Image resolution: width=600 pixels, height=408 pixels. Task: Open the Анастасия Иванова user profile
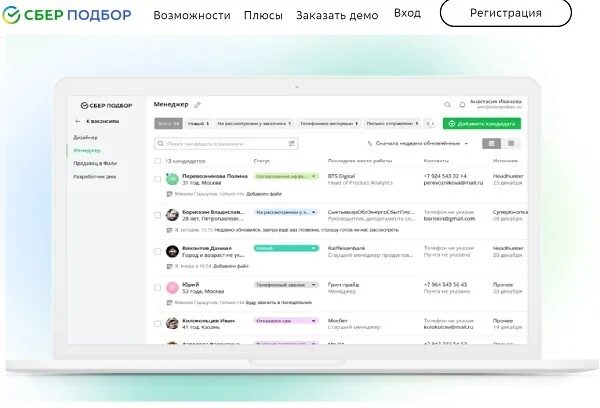[x=496, y=104]
